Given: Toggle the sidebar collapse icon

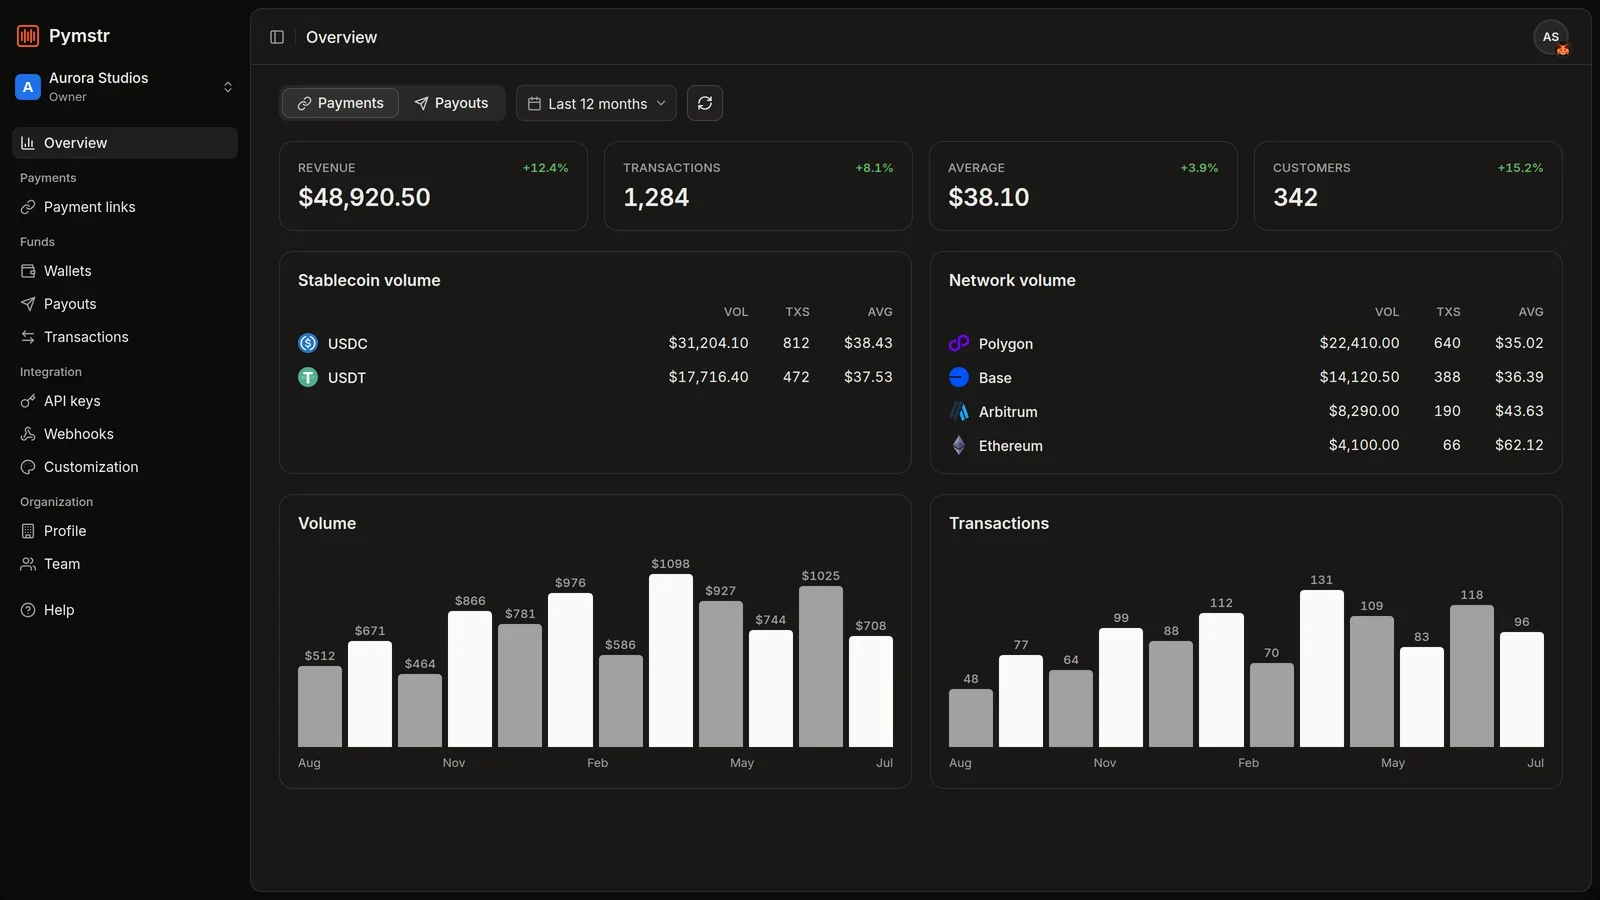Looking at the screenshot, I should click(x=277, y=37).
